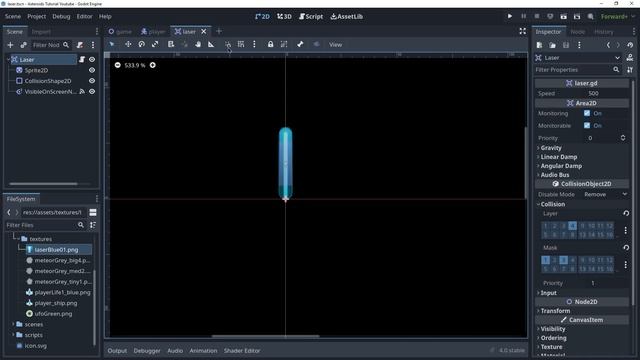Attach script icon in Scene dock toolbar

(80, 45)
